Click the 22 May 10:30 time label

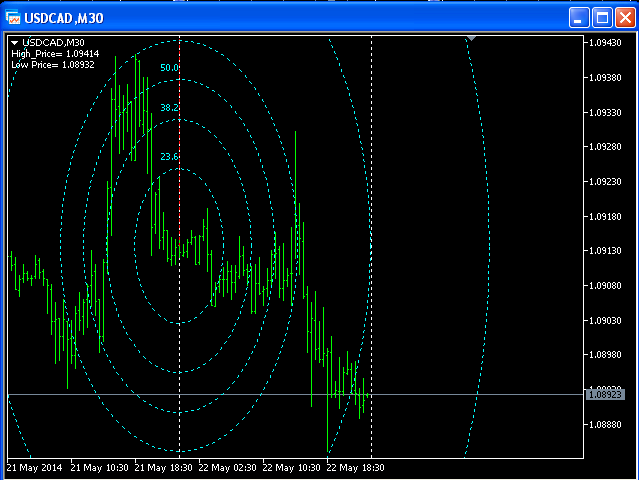click(x=292, y=468)
